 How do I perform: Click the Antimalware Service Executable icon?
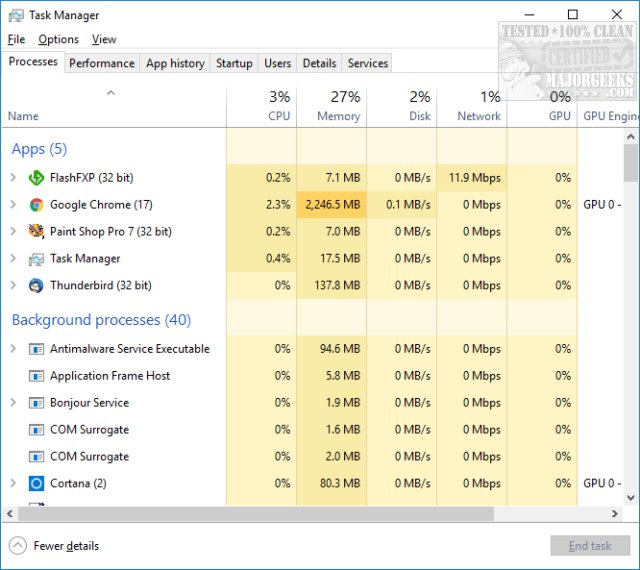point(36,349)
